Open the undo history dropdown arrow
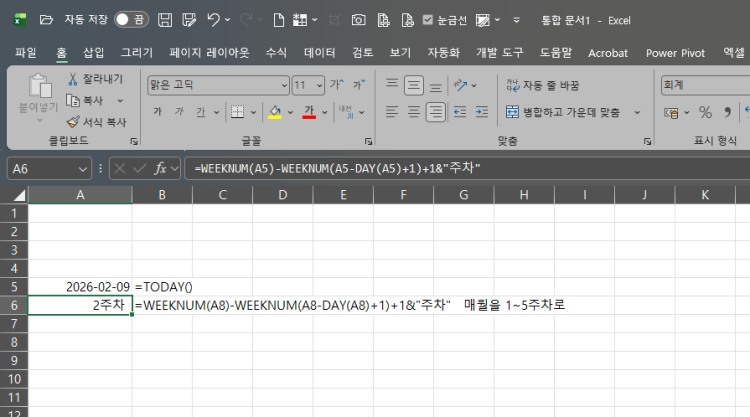 pyautogui.click(x=228, y=20)
